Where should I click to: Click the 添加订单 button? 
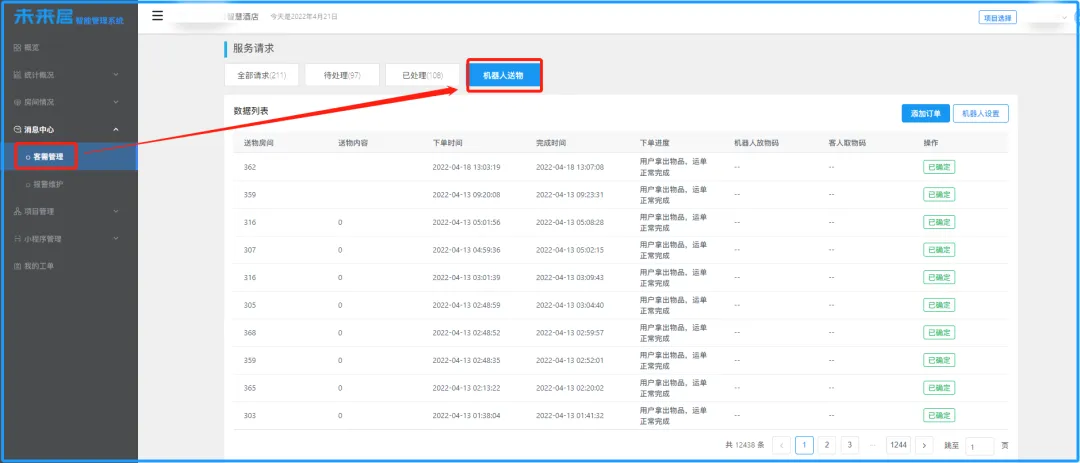(x=926, y=114)
